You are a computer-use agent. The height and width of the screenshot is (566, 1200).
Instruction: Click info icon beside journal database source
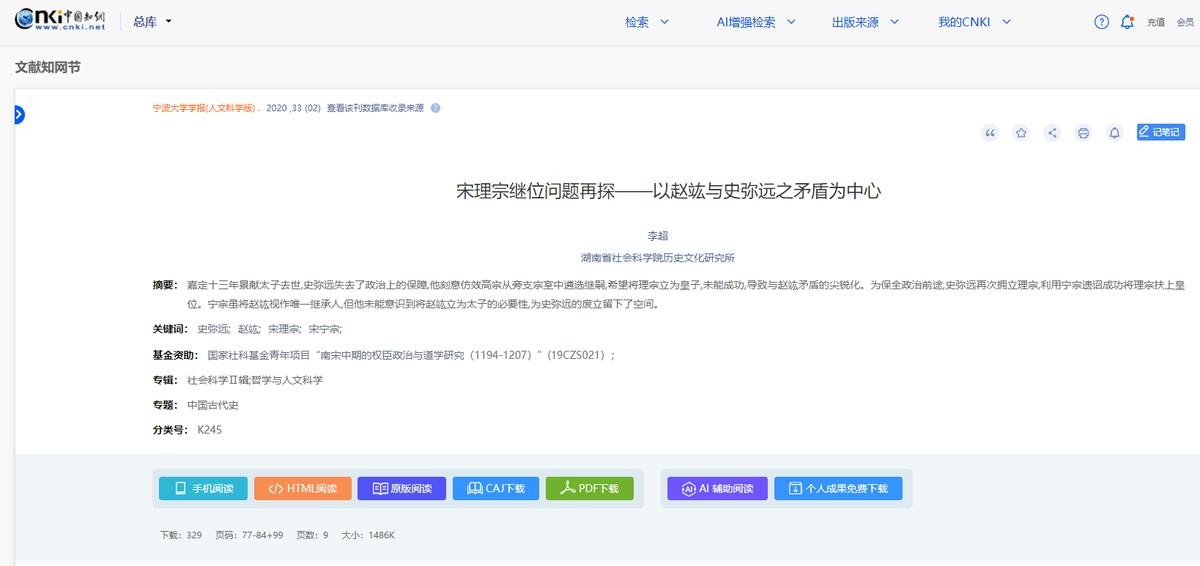(x=435, y=108)
